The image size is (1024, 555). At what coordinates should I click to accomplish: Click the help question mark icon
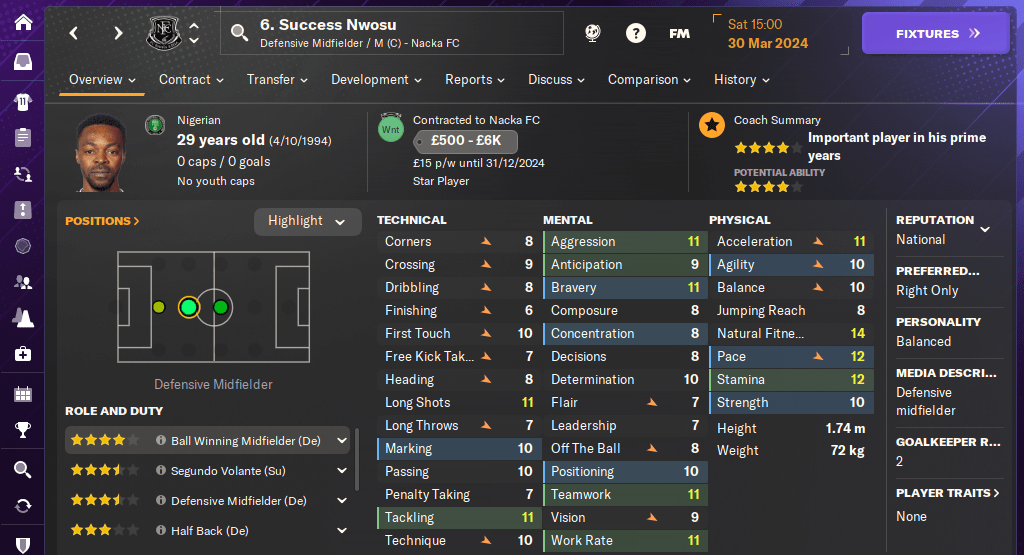[x=635, y=33]
